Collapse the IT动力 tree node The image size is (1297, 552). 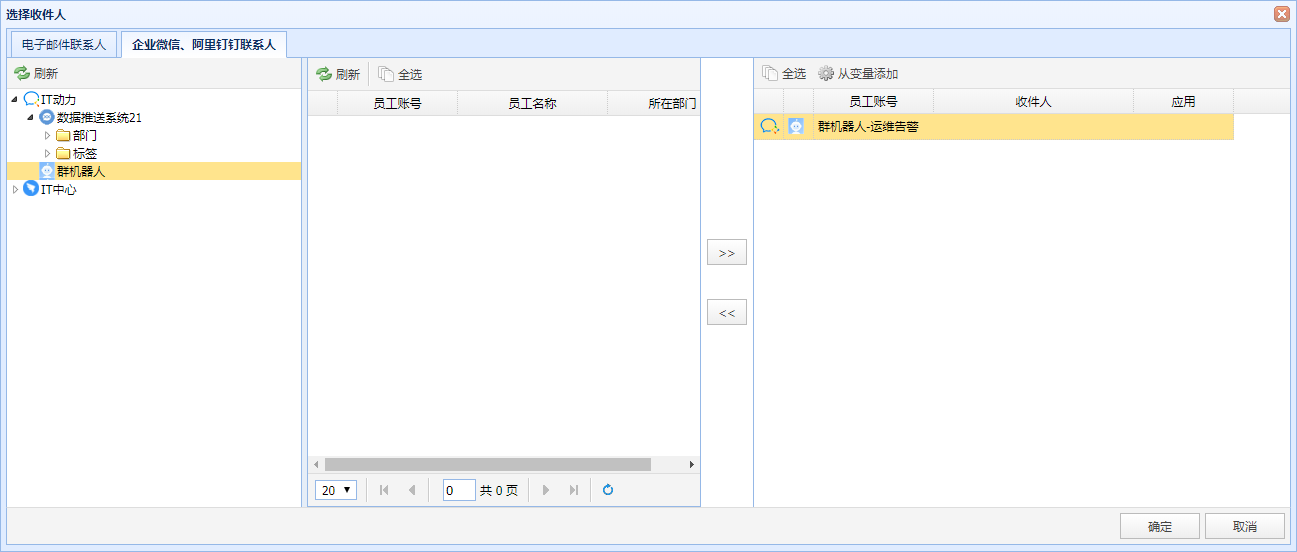14,100
